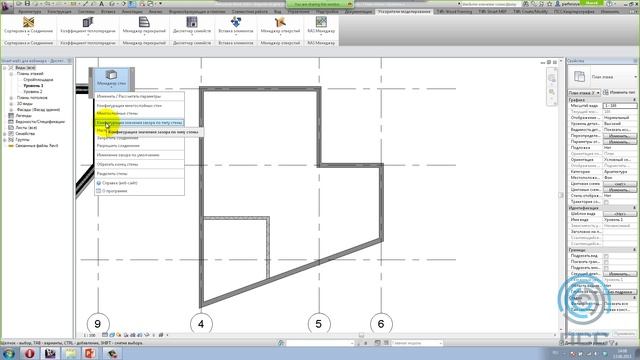640x360 pixels.
Task: Expand the Группы tree node
Action: [x=5, y=140]
